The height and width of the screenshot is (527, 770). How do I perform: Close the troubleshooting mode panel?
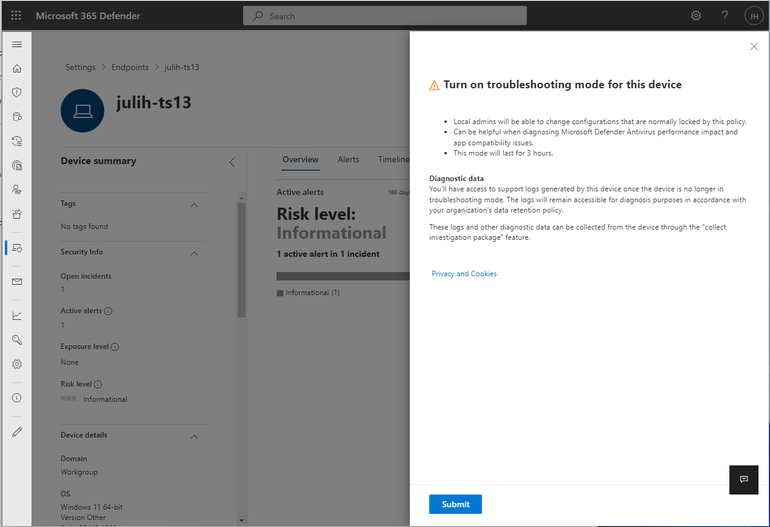pos(754,47)
